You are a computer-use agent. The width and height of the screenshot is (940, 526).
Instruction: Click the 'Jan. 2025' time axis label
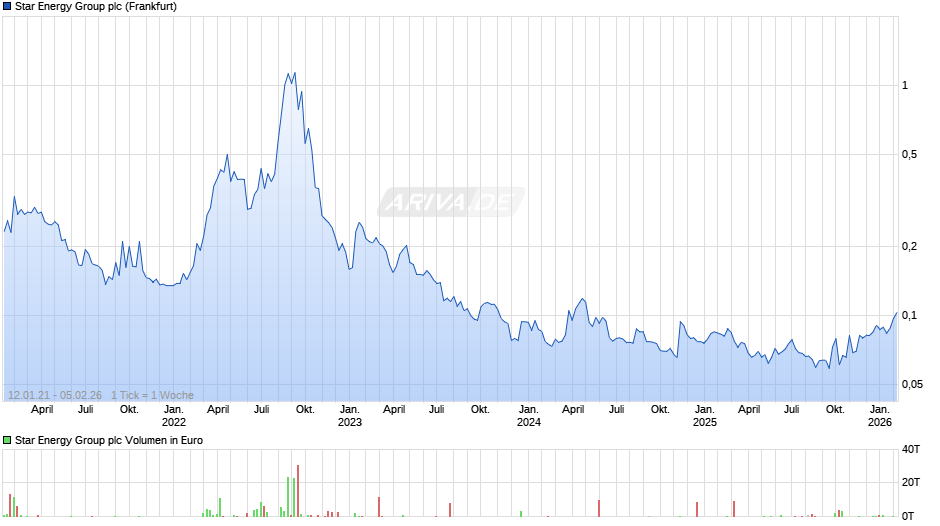pyautogui.click(x=705, y=416)
